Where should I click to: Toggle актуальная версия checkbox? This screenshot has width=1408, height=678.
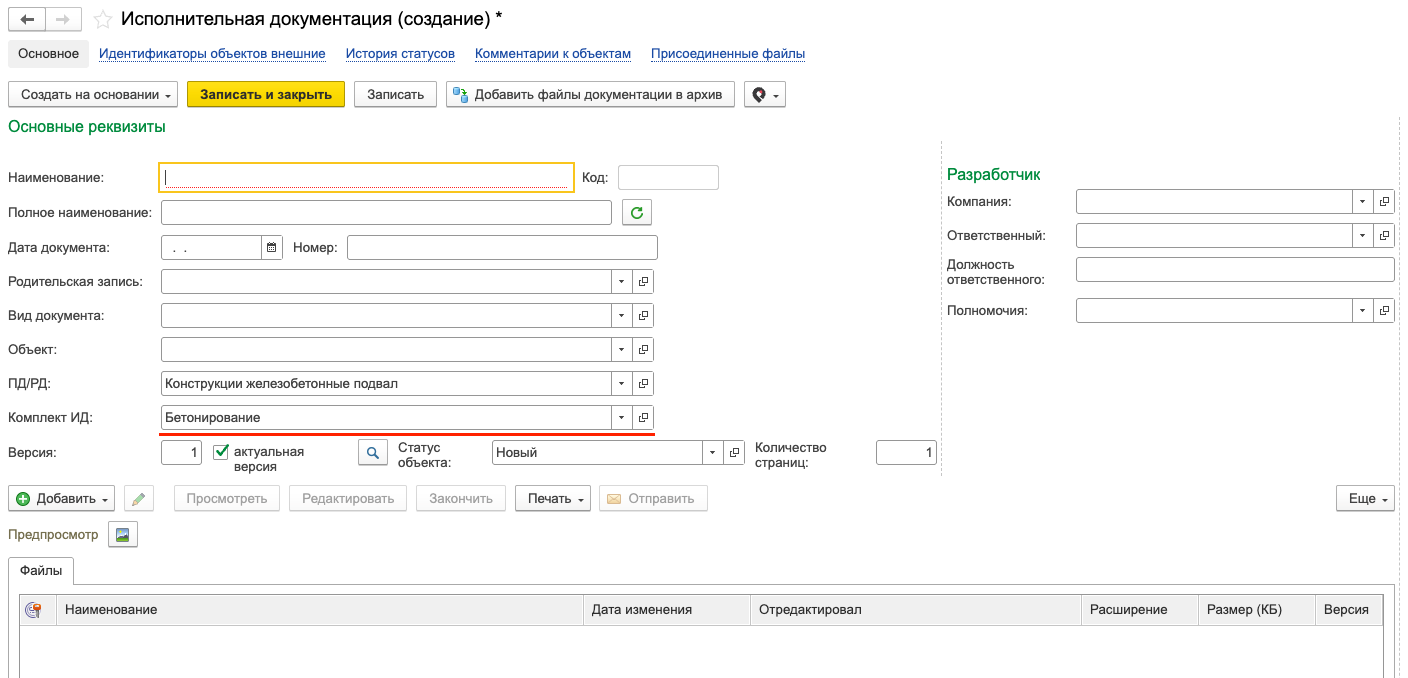point(222,452)
